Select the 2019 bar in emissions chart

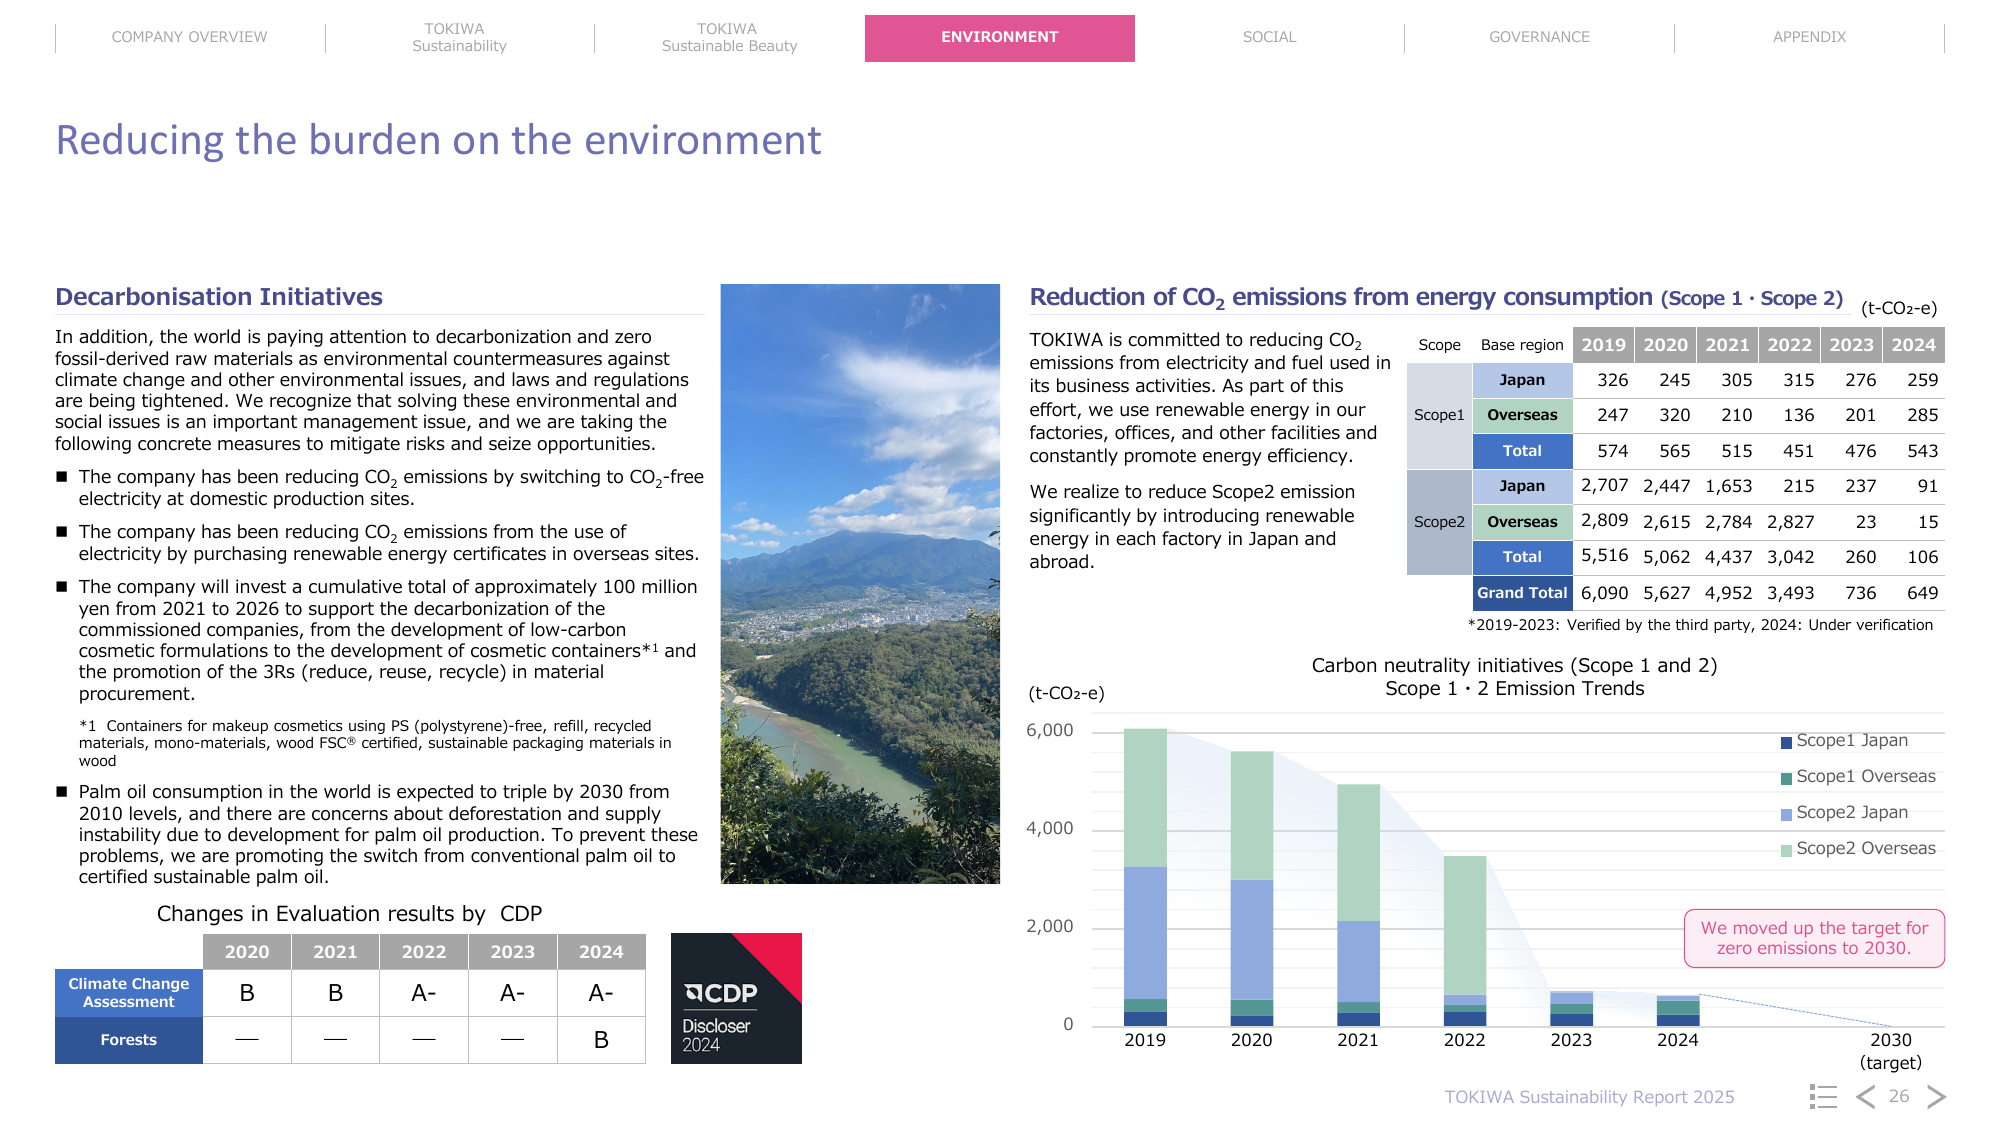coord(1145,877)
